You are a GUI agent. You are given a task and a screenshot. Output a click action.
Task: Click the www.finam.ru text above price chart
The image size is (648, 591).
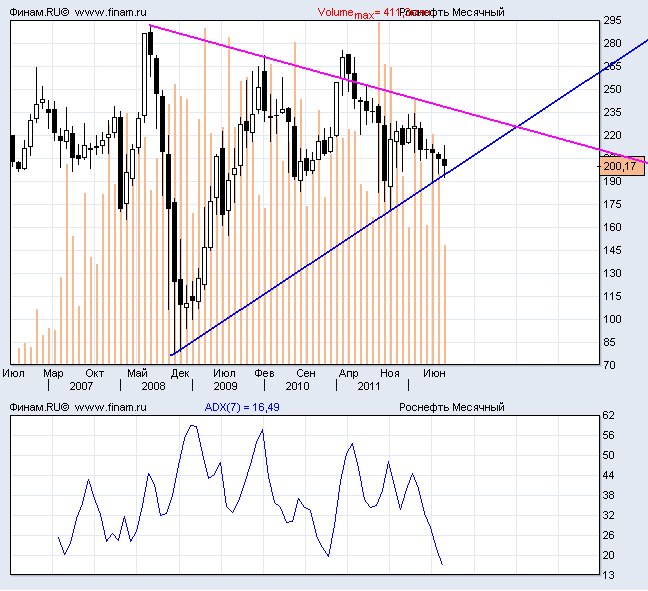tap(110, 12)
